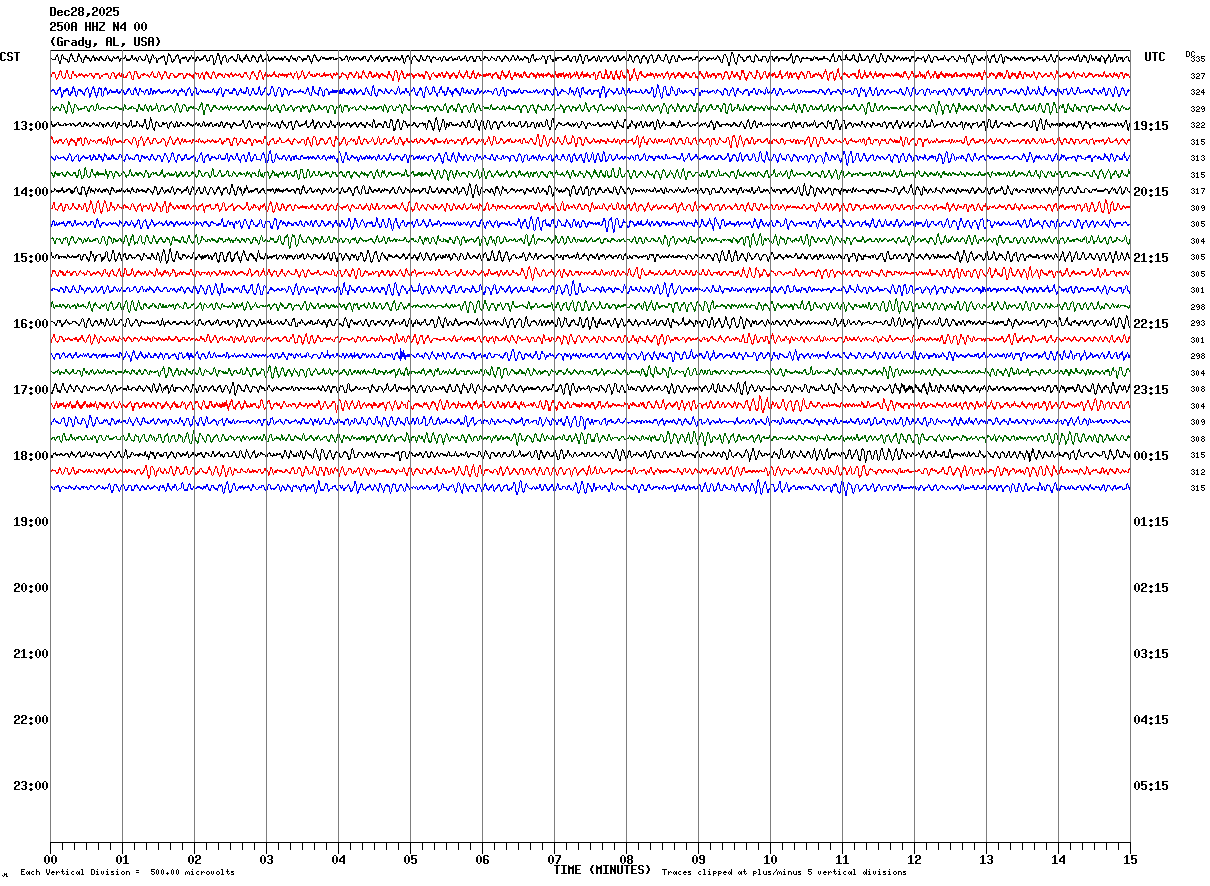The image size is (1210, 886).
Task: Click the 03:15 UTC time label
Action: pyautogui.click(x=1151, y=654)
